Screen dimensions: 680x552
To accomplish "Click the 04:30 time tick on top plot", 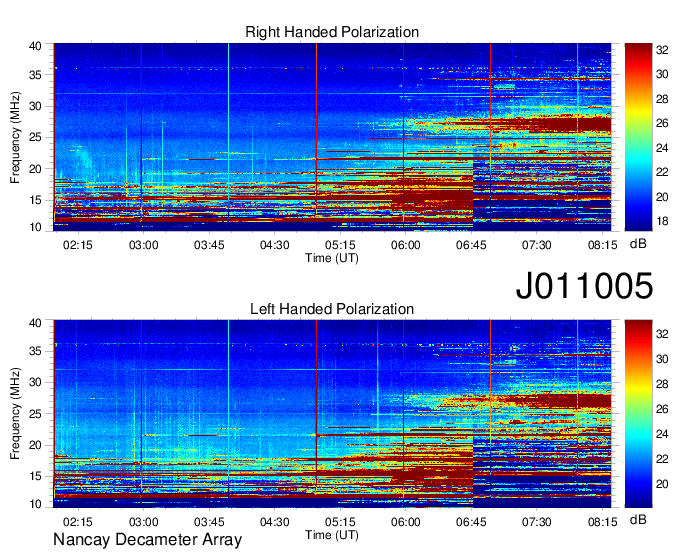I will (275, 245).
